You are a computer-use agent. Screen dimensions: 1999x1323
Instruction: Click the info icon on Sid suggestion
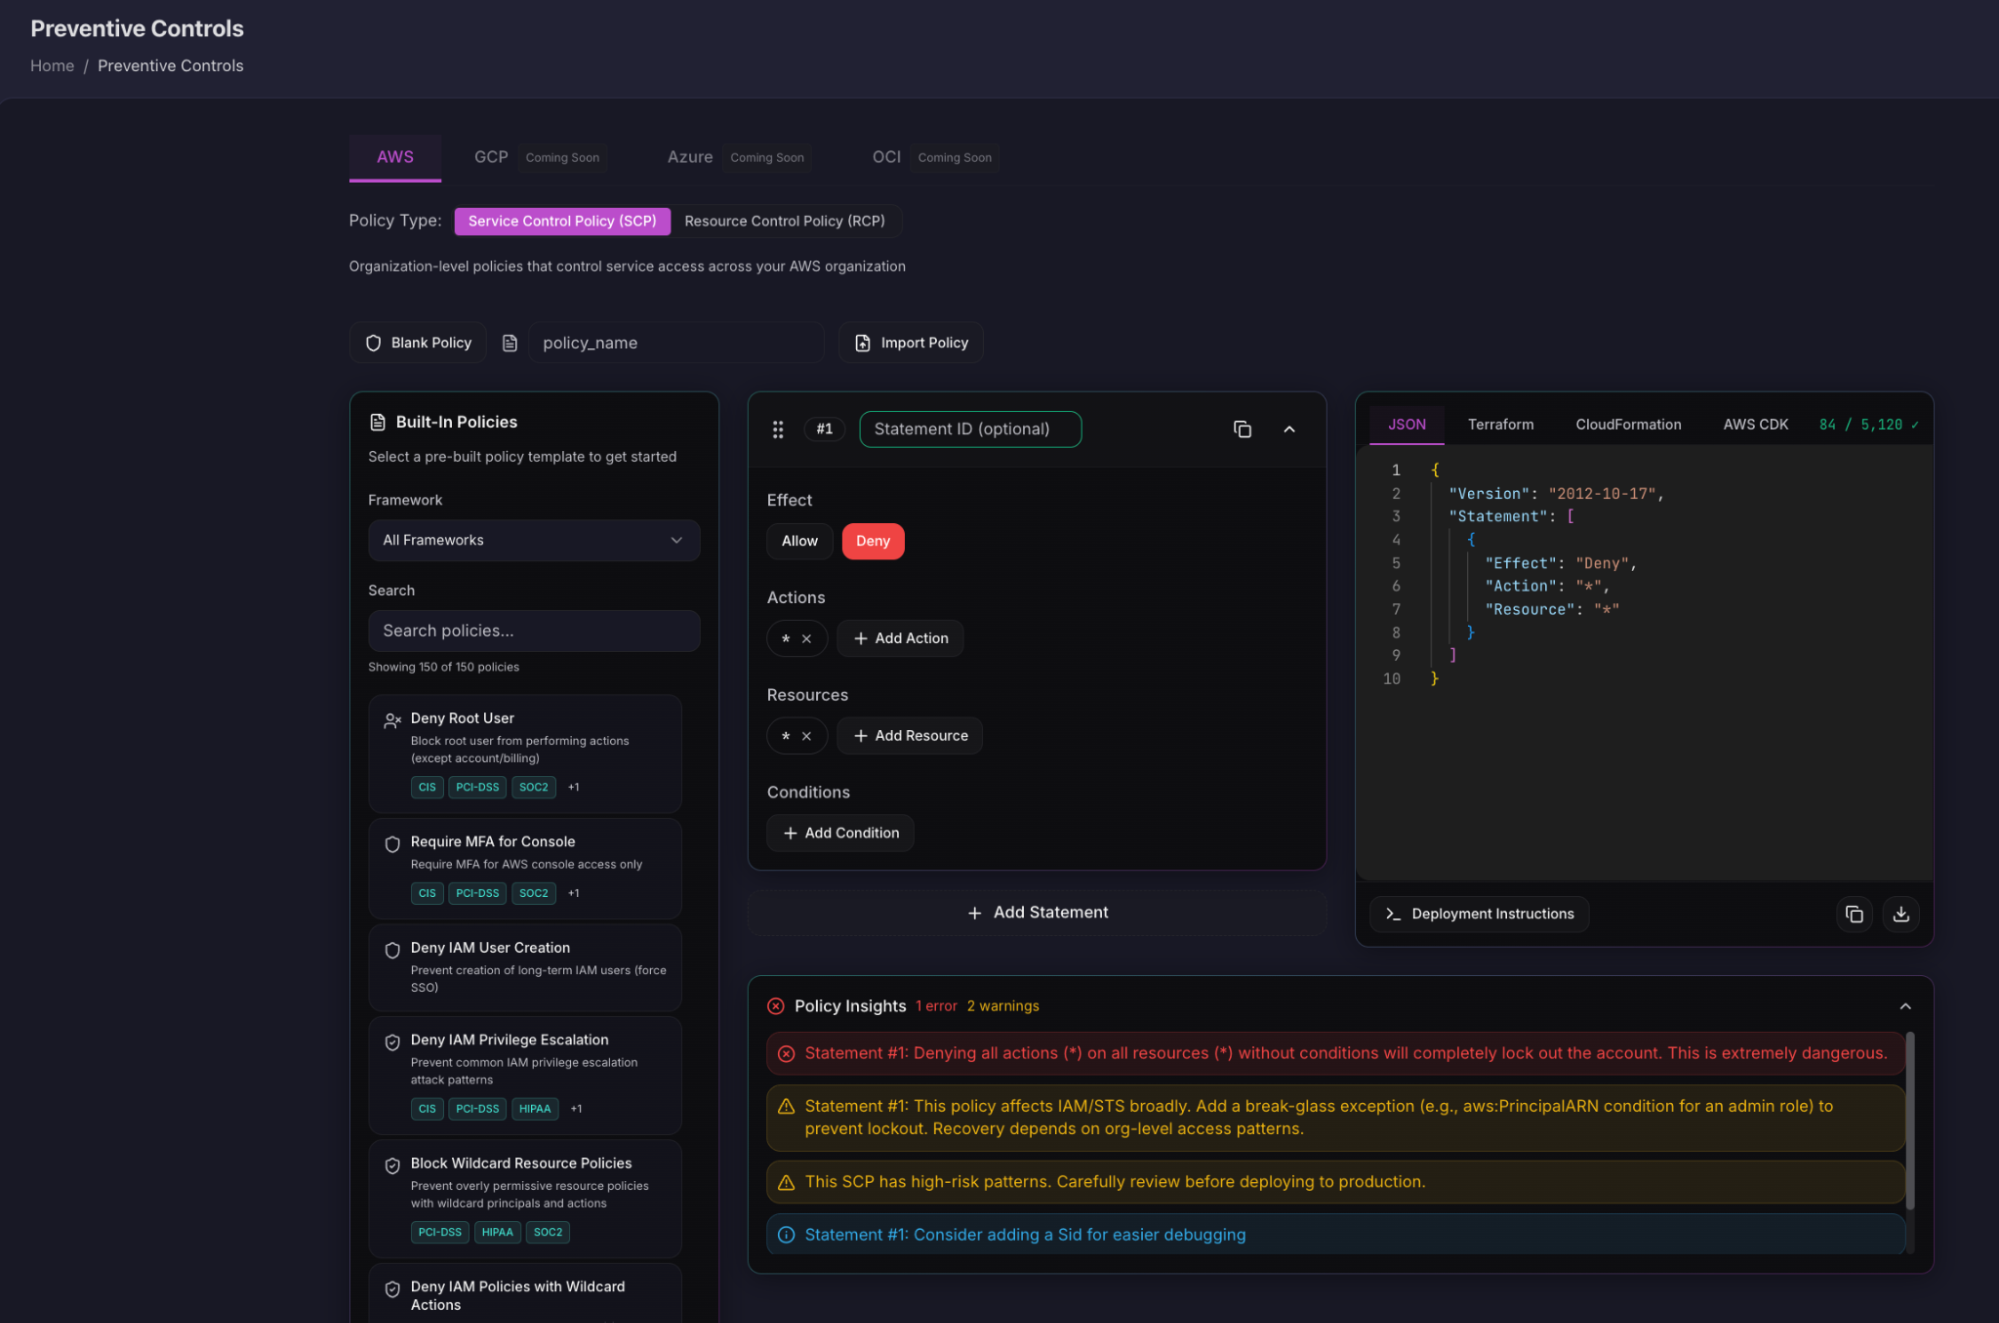click(787, 1235)
